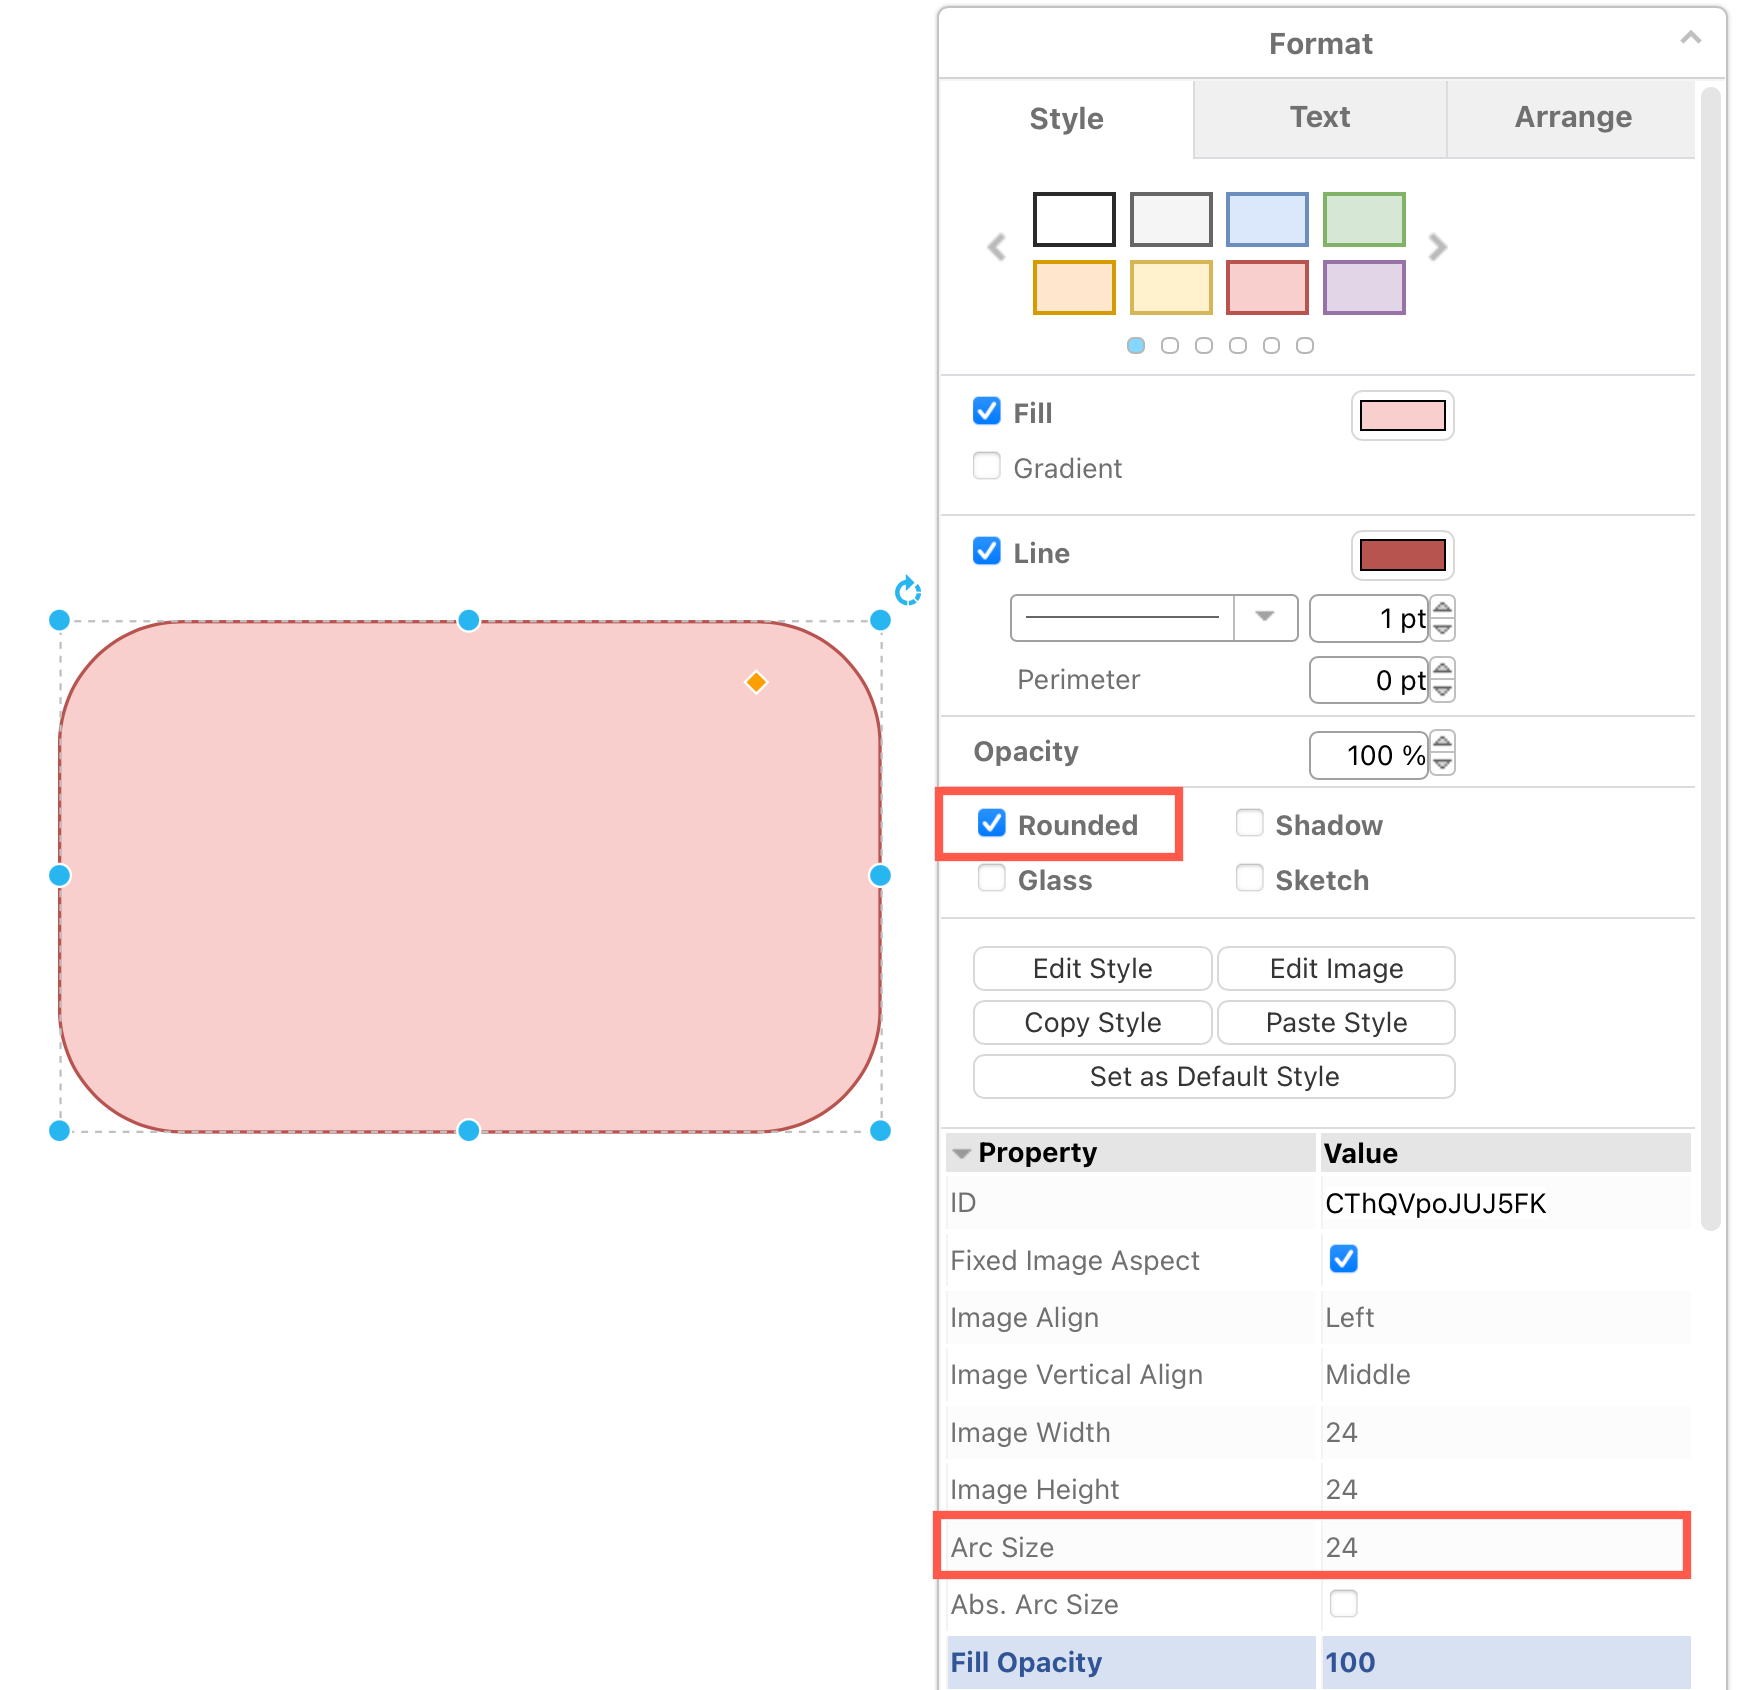Click the orange arc-size handle on the shape
This screenshot has width=1740, height=1690.
(757, 682)
